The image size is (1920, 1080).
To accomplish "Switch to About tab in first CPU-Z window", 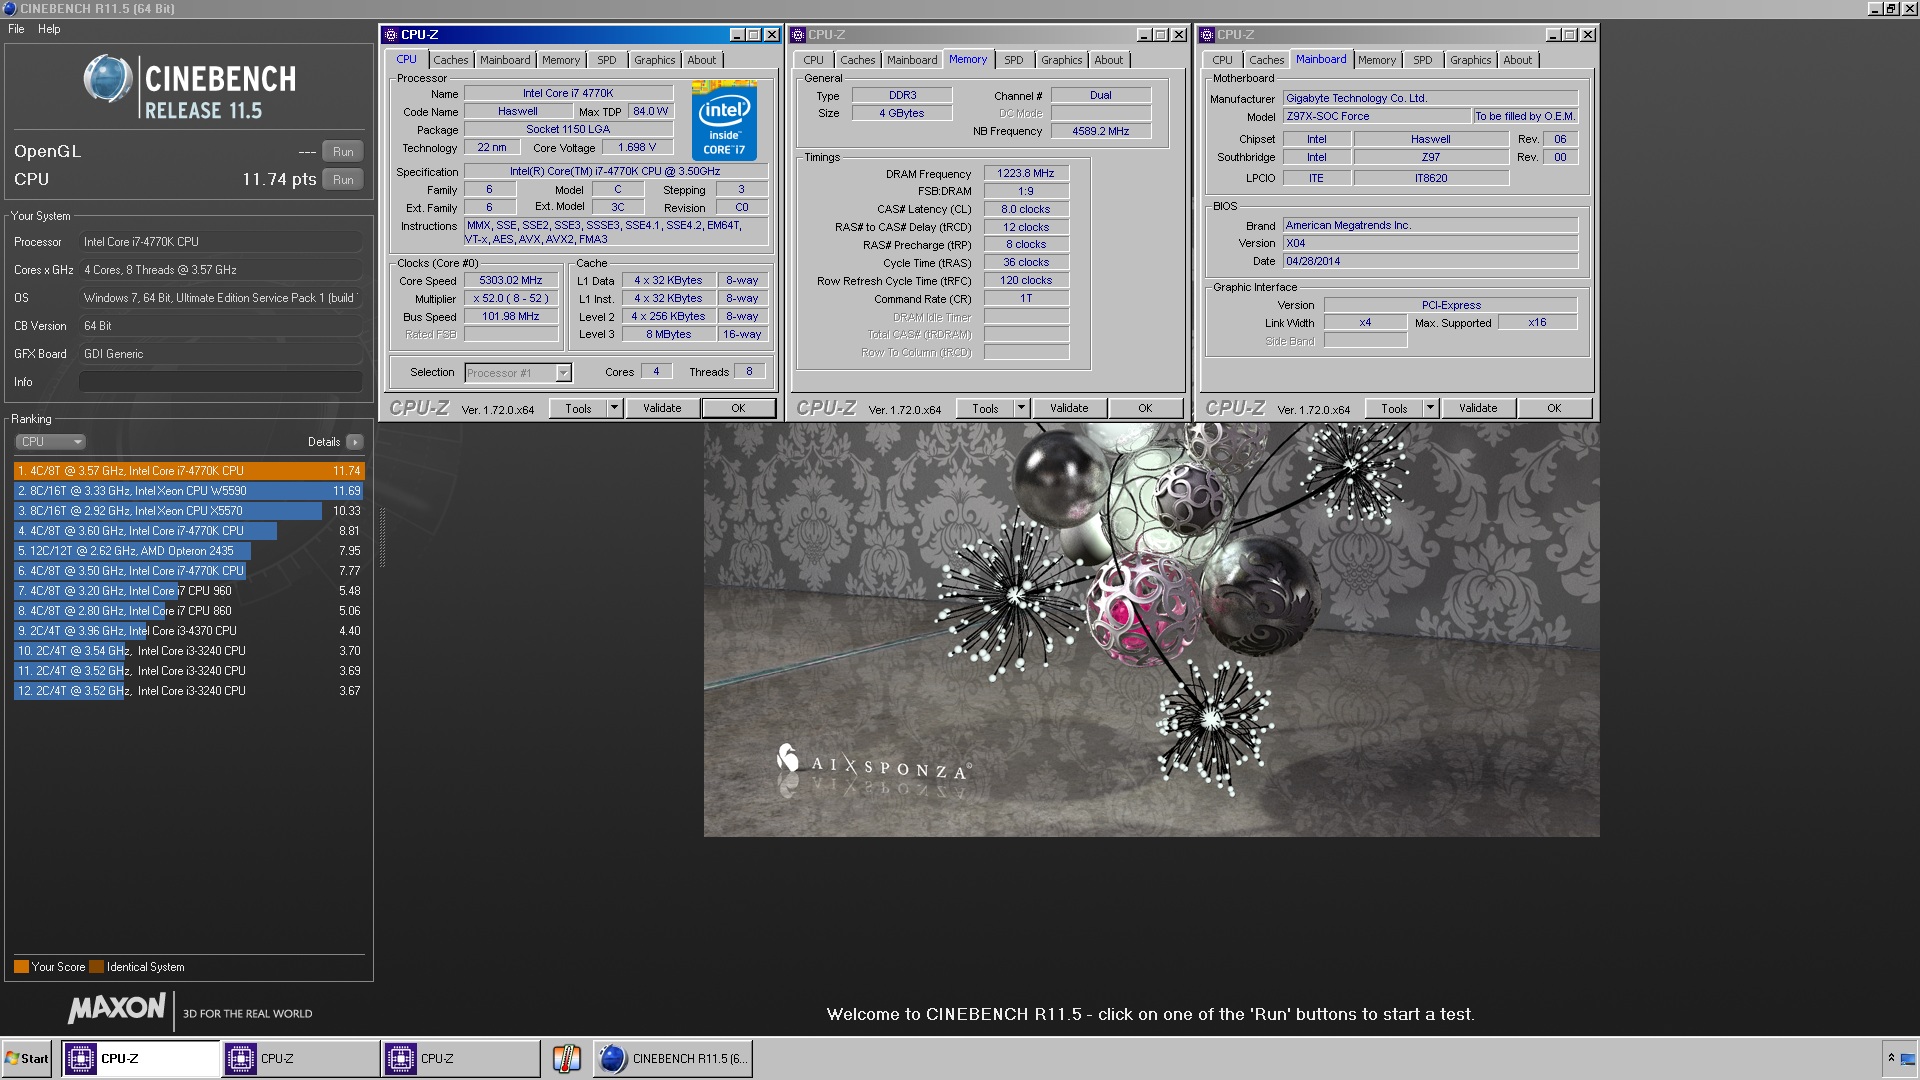I will [702, 60].
